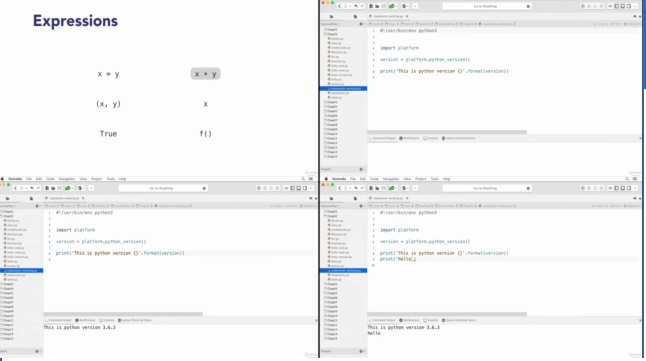Toggle the bottom pane button in bottom-left Komodo toolbar
Image resolution: width=646 pixels, height=361 pixels.
coord(299,188)
